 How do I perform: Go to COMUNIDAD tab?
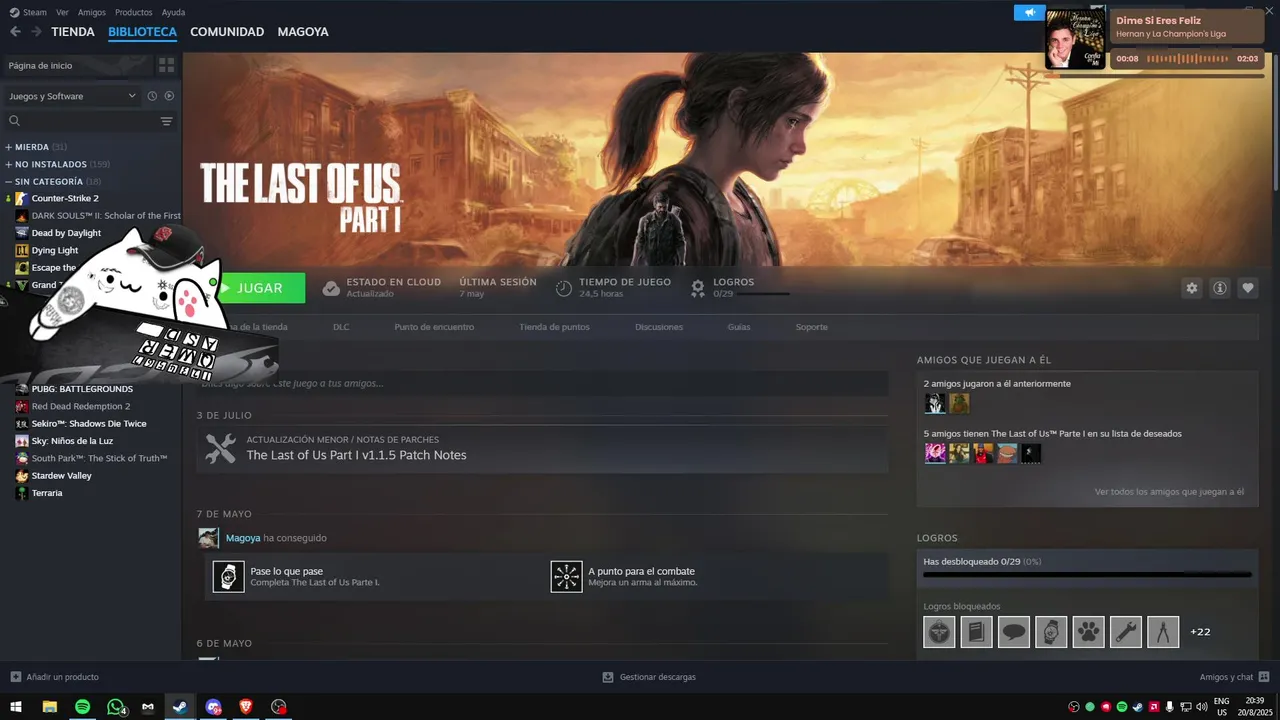pos(227,32)
